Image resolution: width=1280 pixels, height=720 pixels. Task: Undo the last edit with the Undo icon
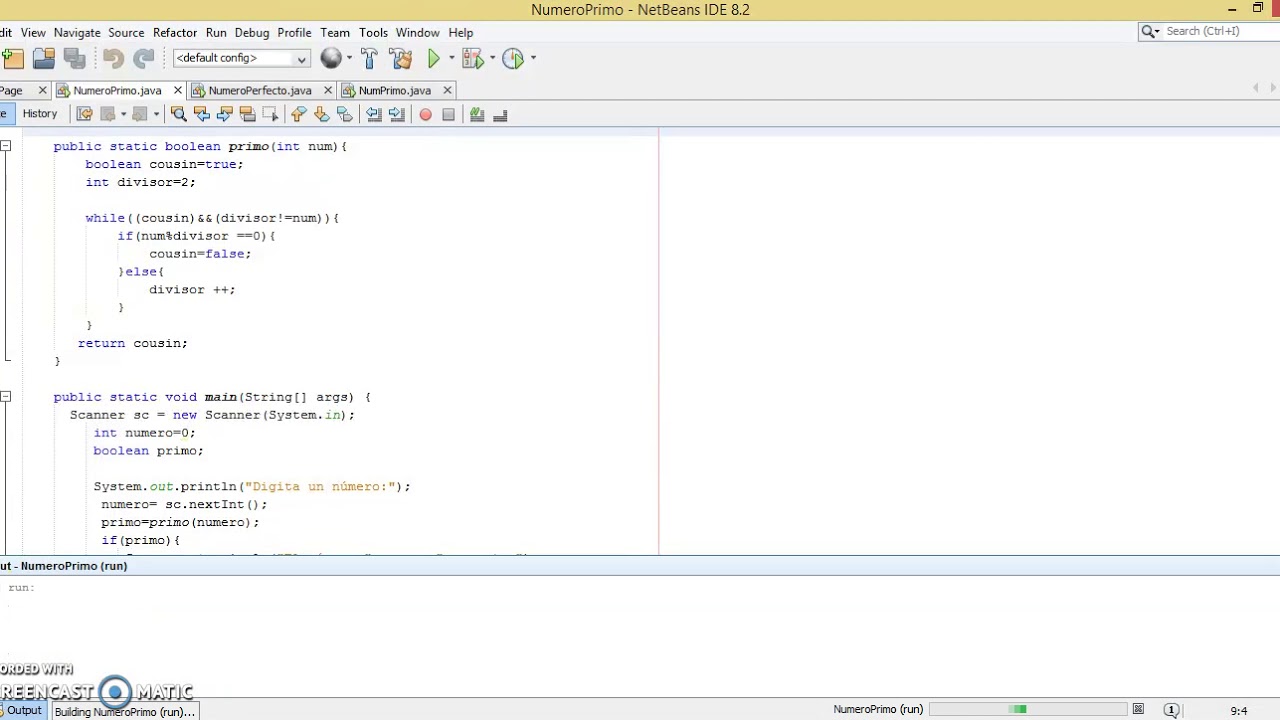tap(113, 59)
